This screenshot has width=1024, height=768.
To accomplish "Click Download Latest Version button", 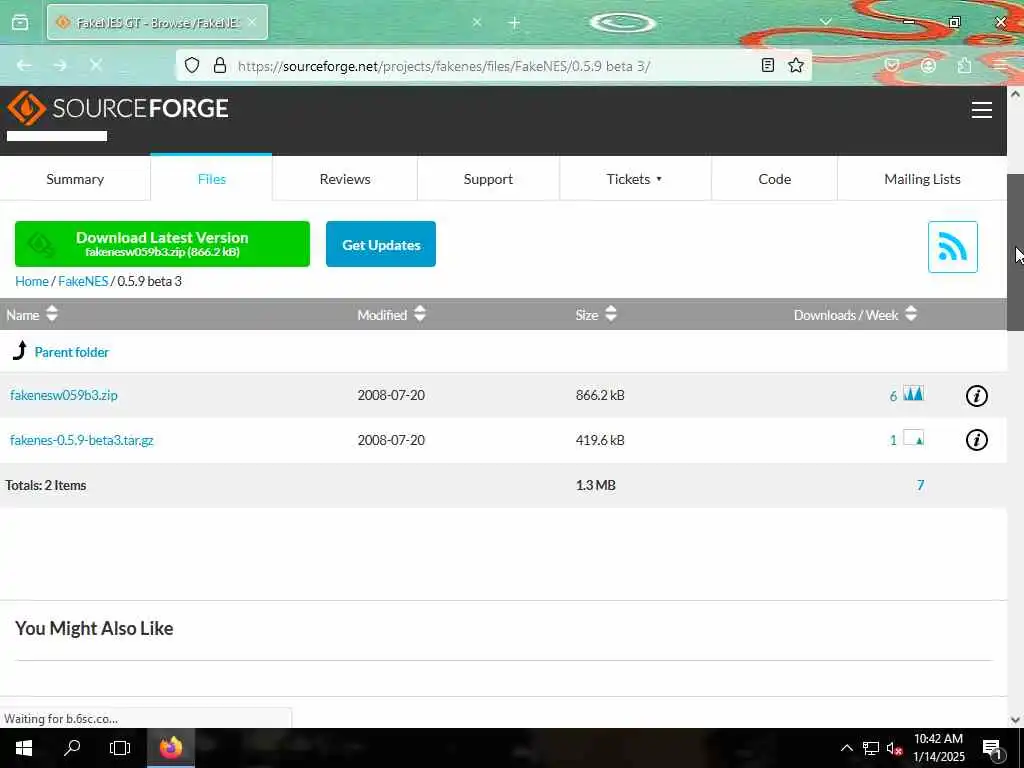I will (162, 244).
